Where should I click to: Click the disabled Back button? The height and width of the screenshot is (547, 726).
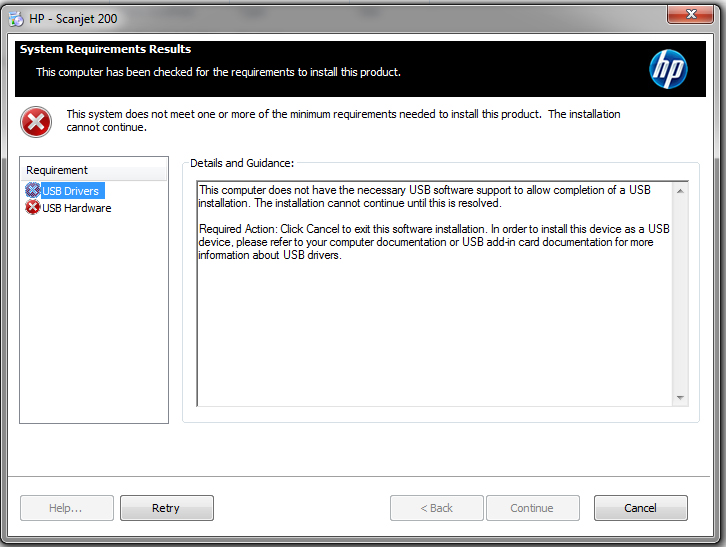click(x=437, y=508)
